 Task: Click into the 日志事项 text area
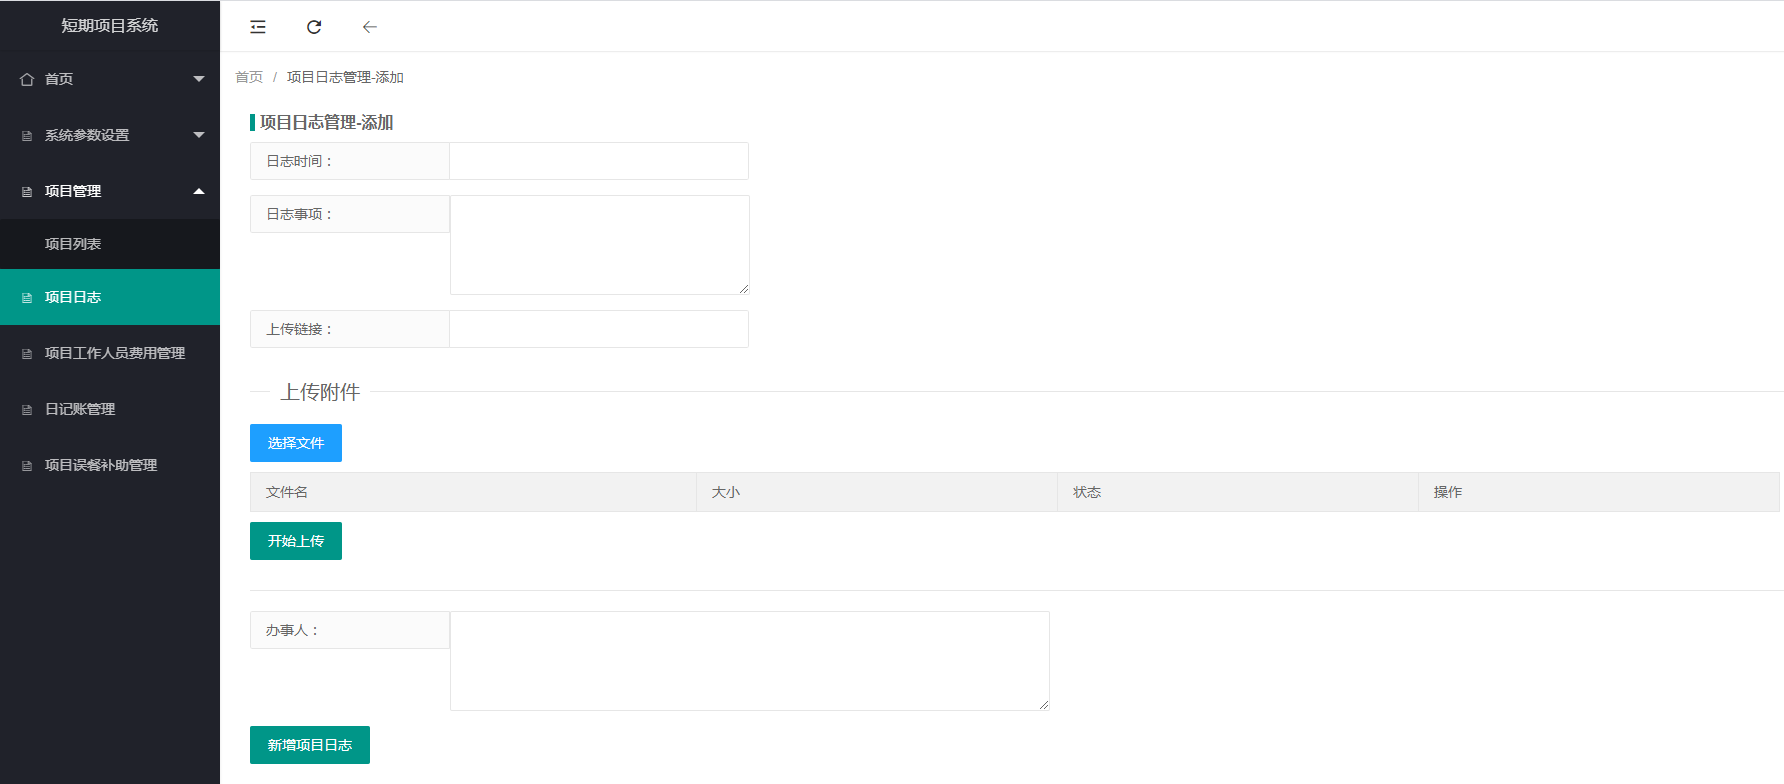[x=600, y=245]
